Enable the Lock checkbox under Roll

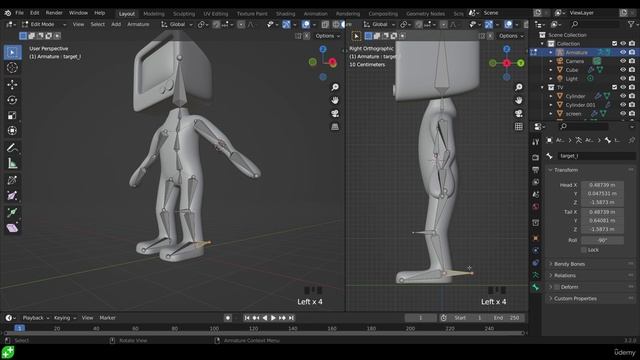(x=584, y=250)
